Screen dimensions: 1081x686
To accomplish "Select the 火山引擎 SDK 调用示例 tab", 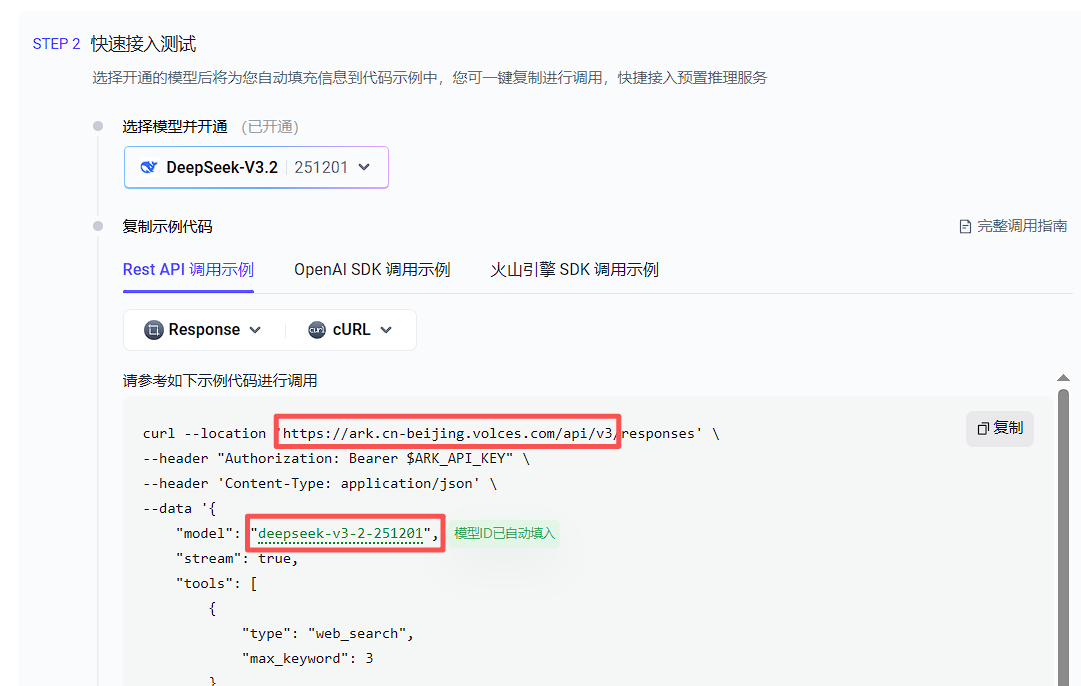I will [x=574, y=270].
